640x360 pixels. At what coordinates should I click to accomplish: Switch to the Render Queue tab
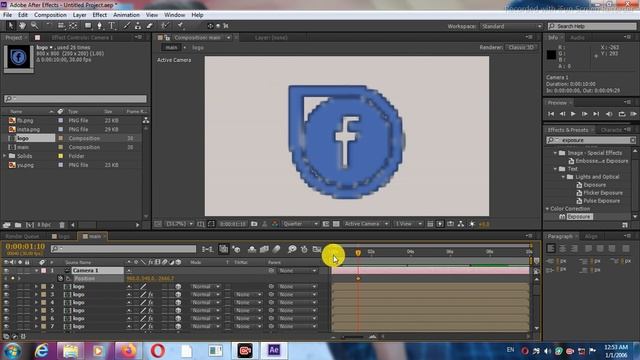tap(22, 236)
